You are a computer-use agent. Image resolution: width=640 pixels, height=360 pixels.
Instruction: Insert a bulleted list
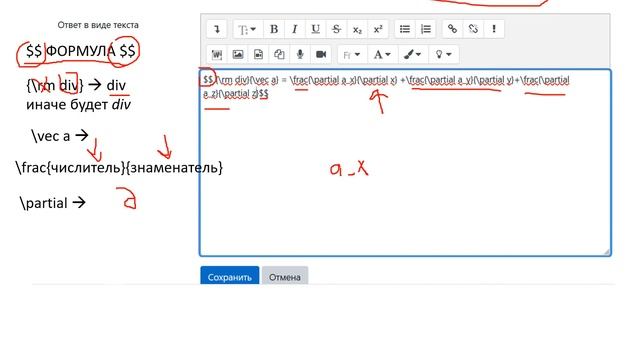coord(404,29)
